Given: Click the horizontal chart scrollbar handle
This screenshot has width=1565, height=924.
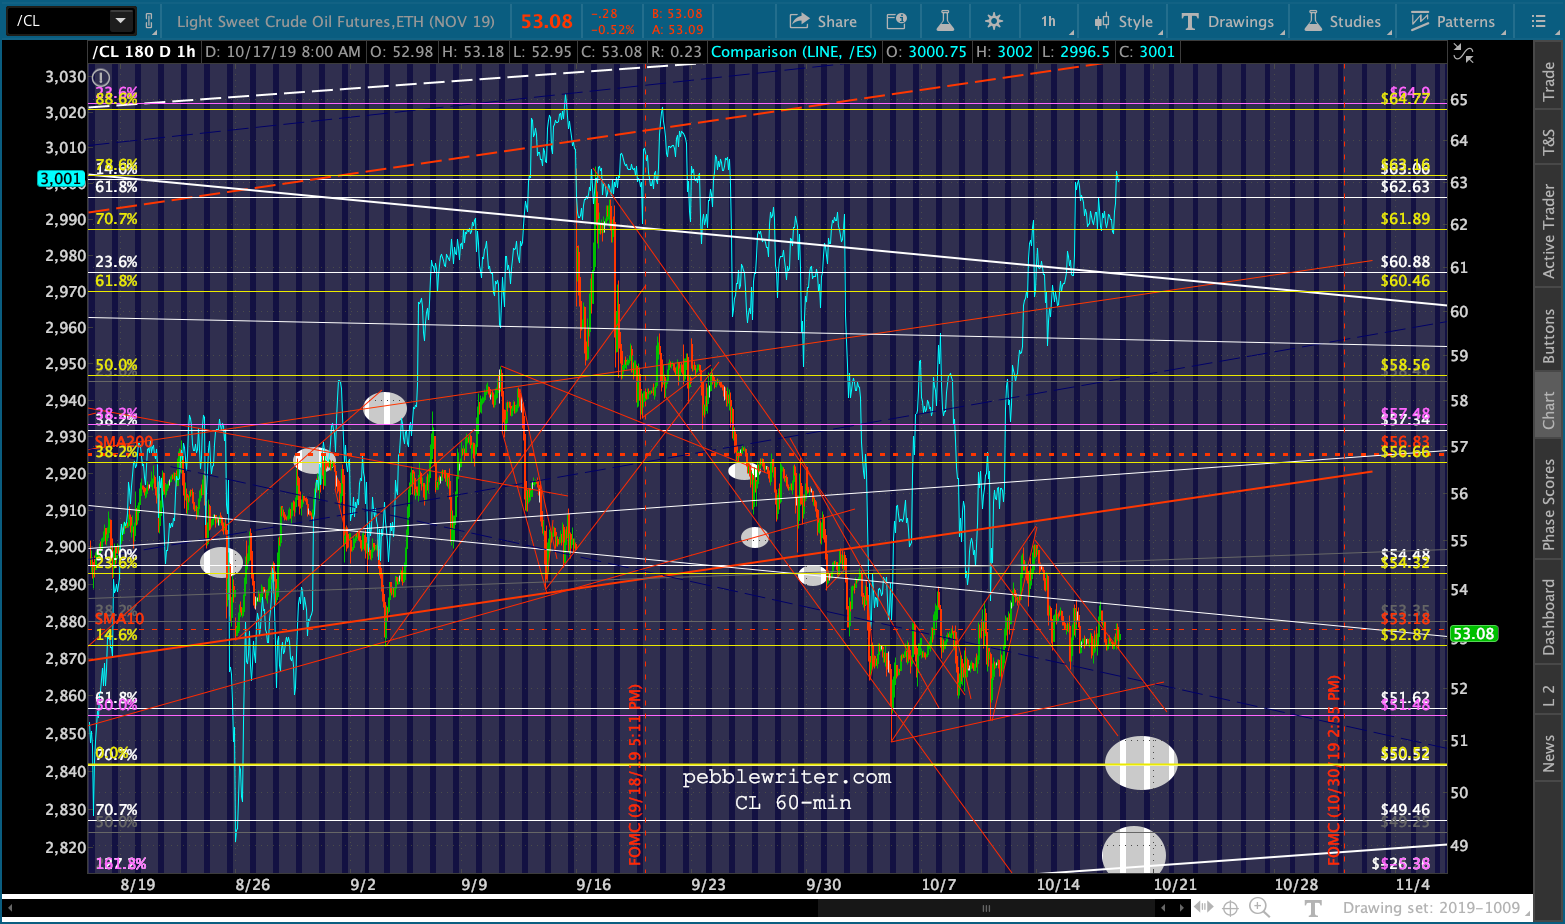Looking at the screenshot, I should click(x=986, y=908).
